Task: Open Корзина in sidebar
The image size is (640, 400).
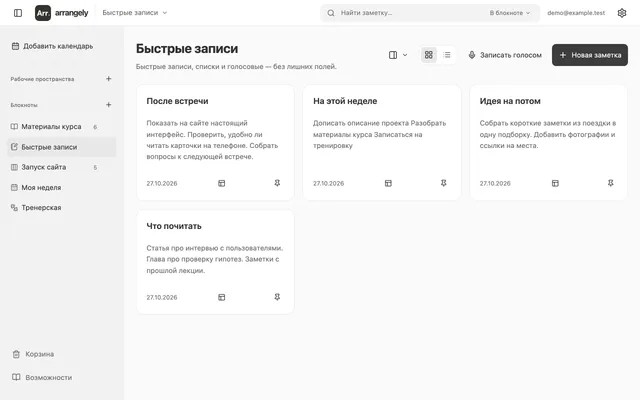Action: tap(33, 354)
